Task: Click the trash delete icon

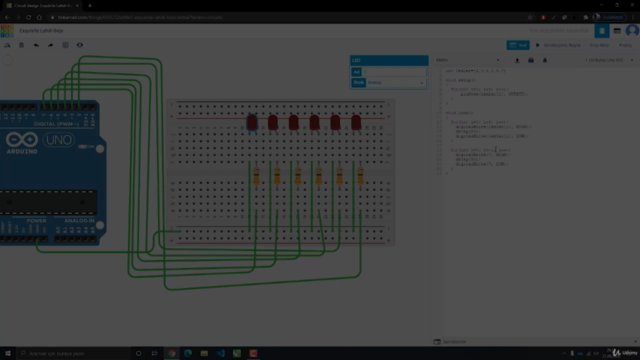Action: (22, 45)
